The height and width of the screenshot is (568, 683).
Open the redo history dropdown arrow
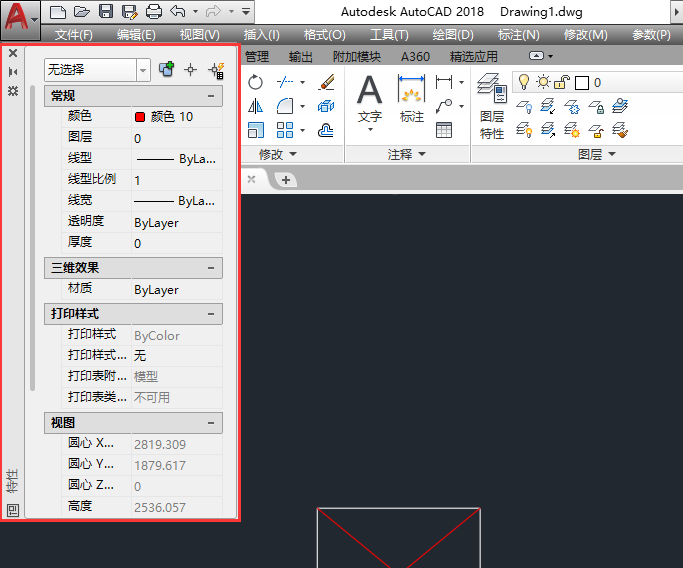[231, 12]
